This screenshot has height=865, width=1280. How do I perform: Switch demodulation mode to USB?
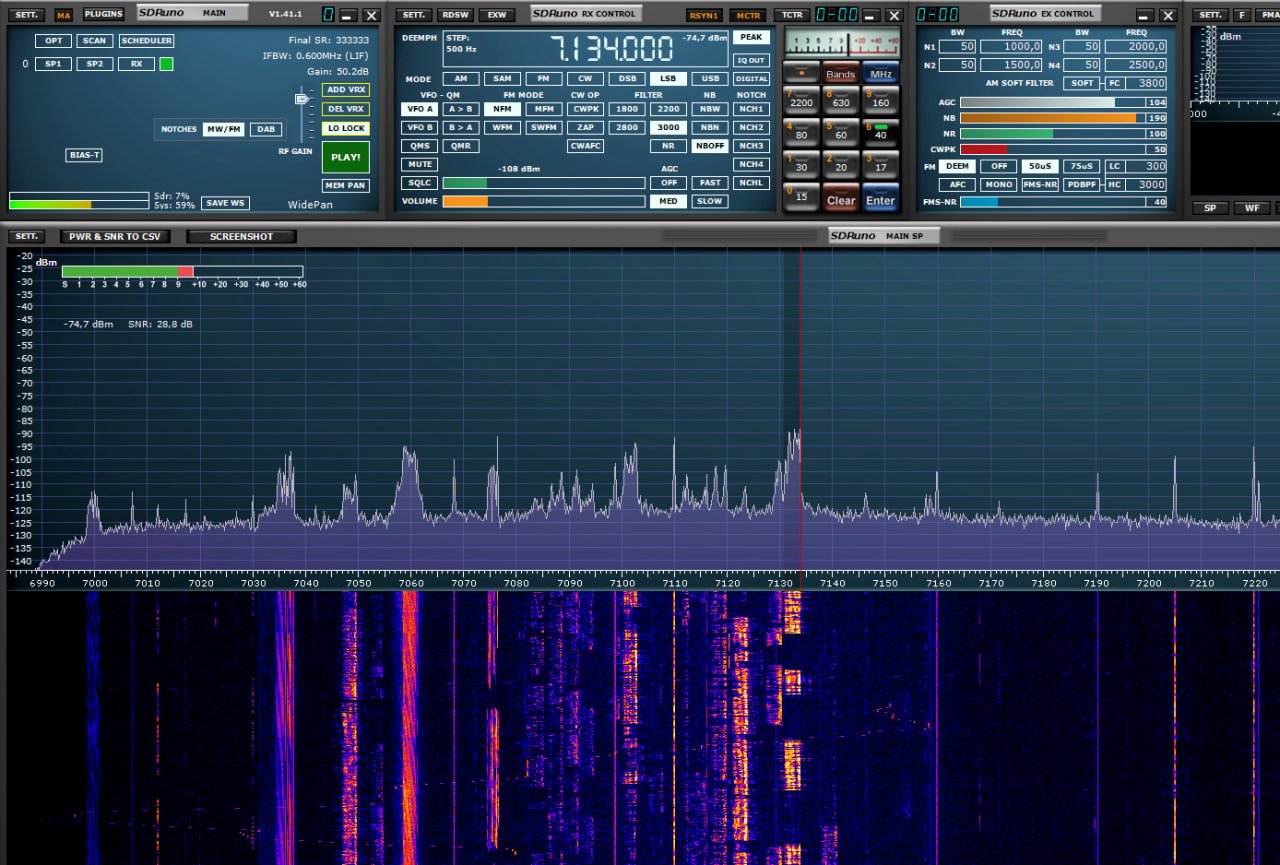[709, 79]
